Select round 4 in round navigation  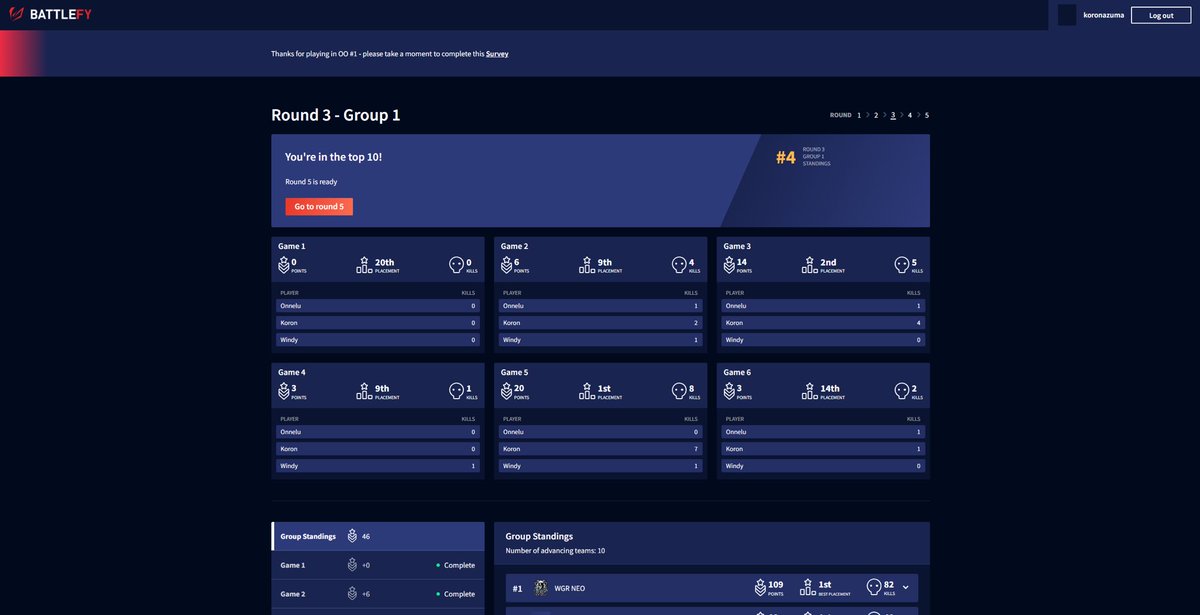click(x=910, y=115)
